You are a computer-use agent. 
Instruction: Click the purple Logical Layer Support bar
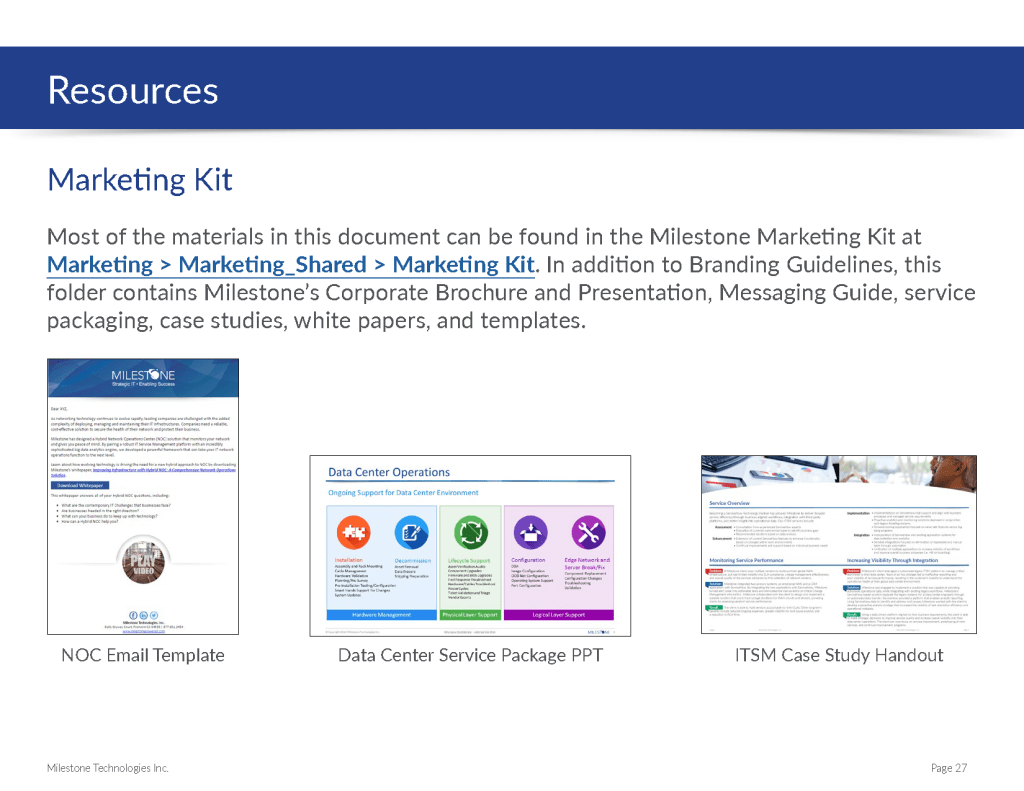[x=558, y=614]
